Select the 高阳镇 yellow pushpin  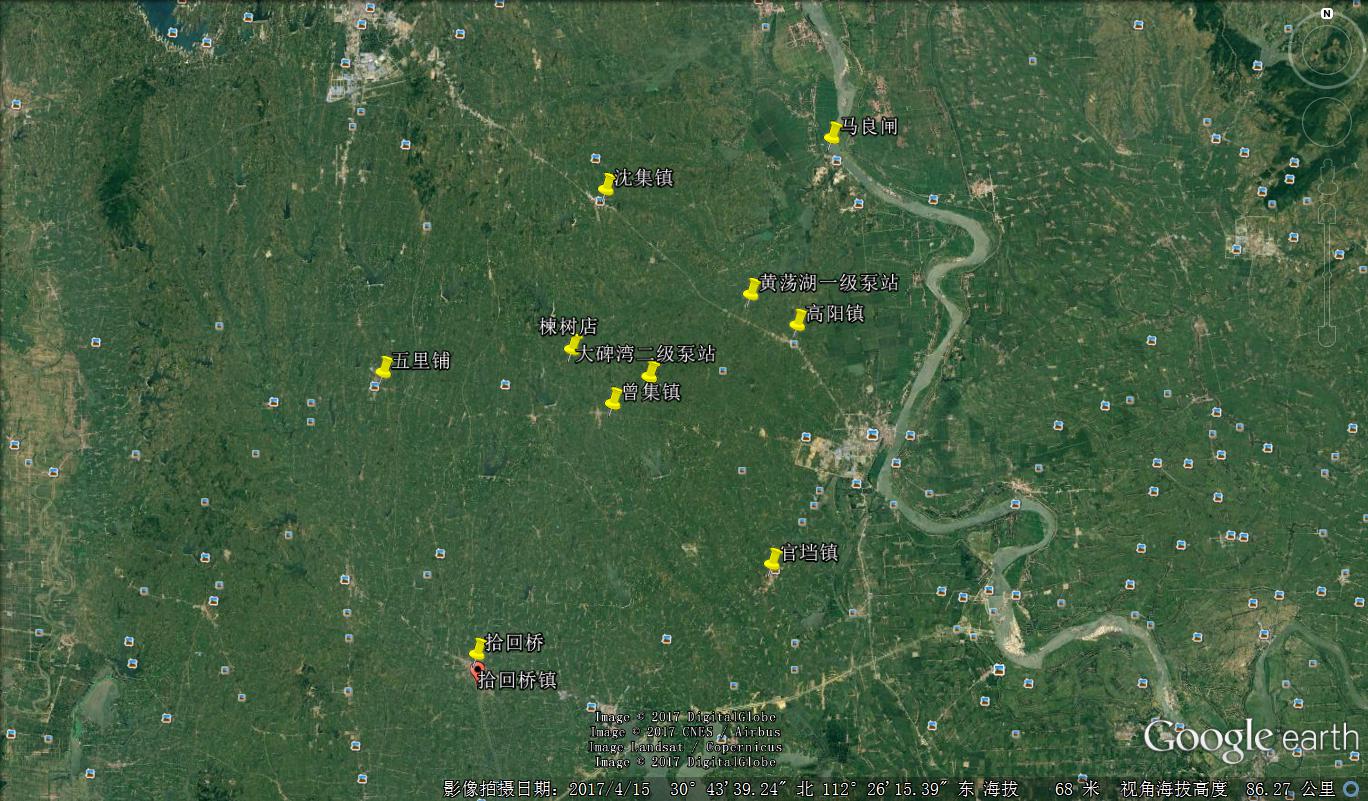[x=798, y=320]
